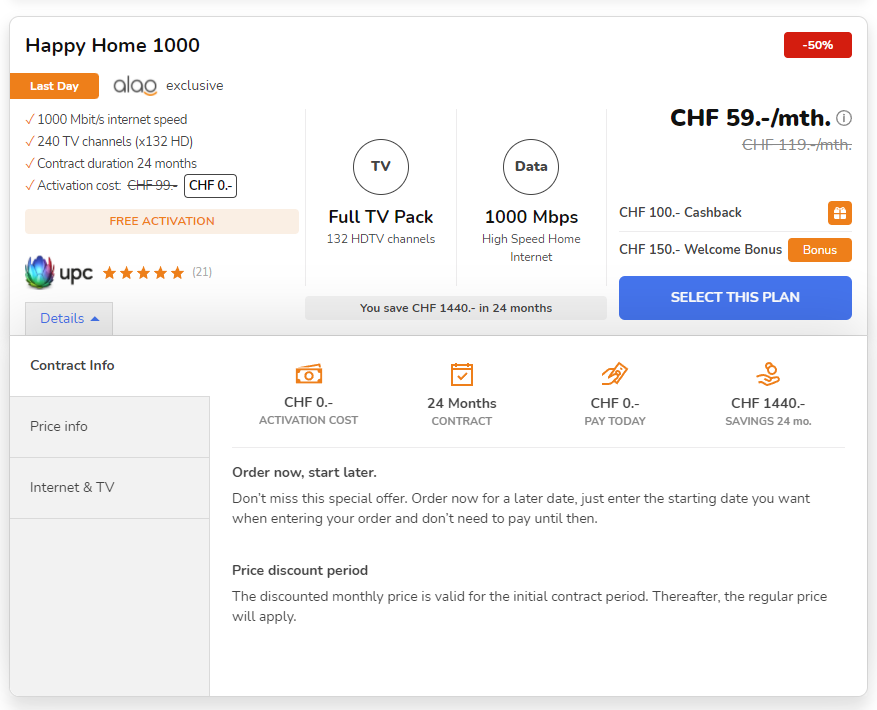Click the orange Bonus button

[819, 250]
